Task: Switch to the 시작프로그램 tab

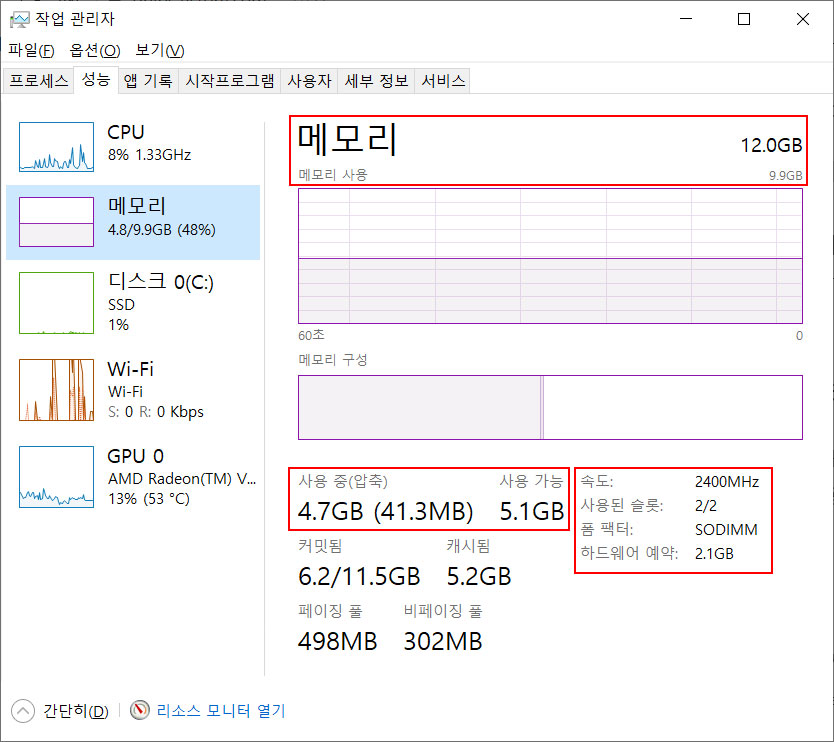Action: [x=230, y=81]
